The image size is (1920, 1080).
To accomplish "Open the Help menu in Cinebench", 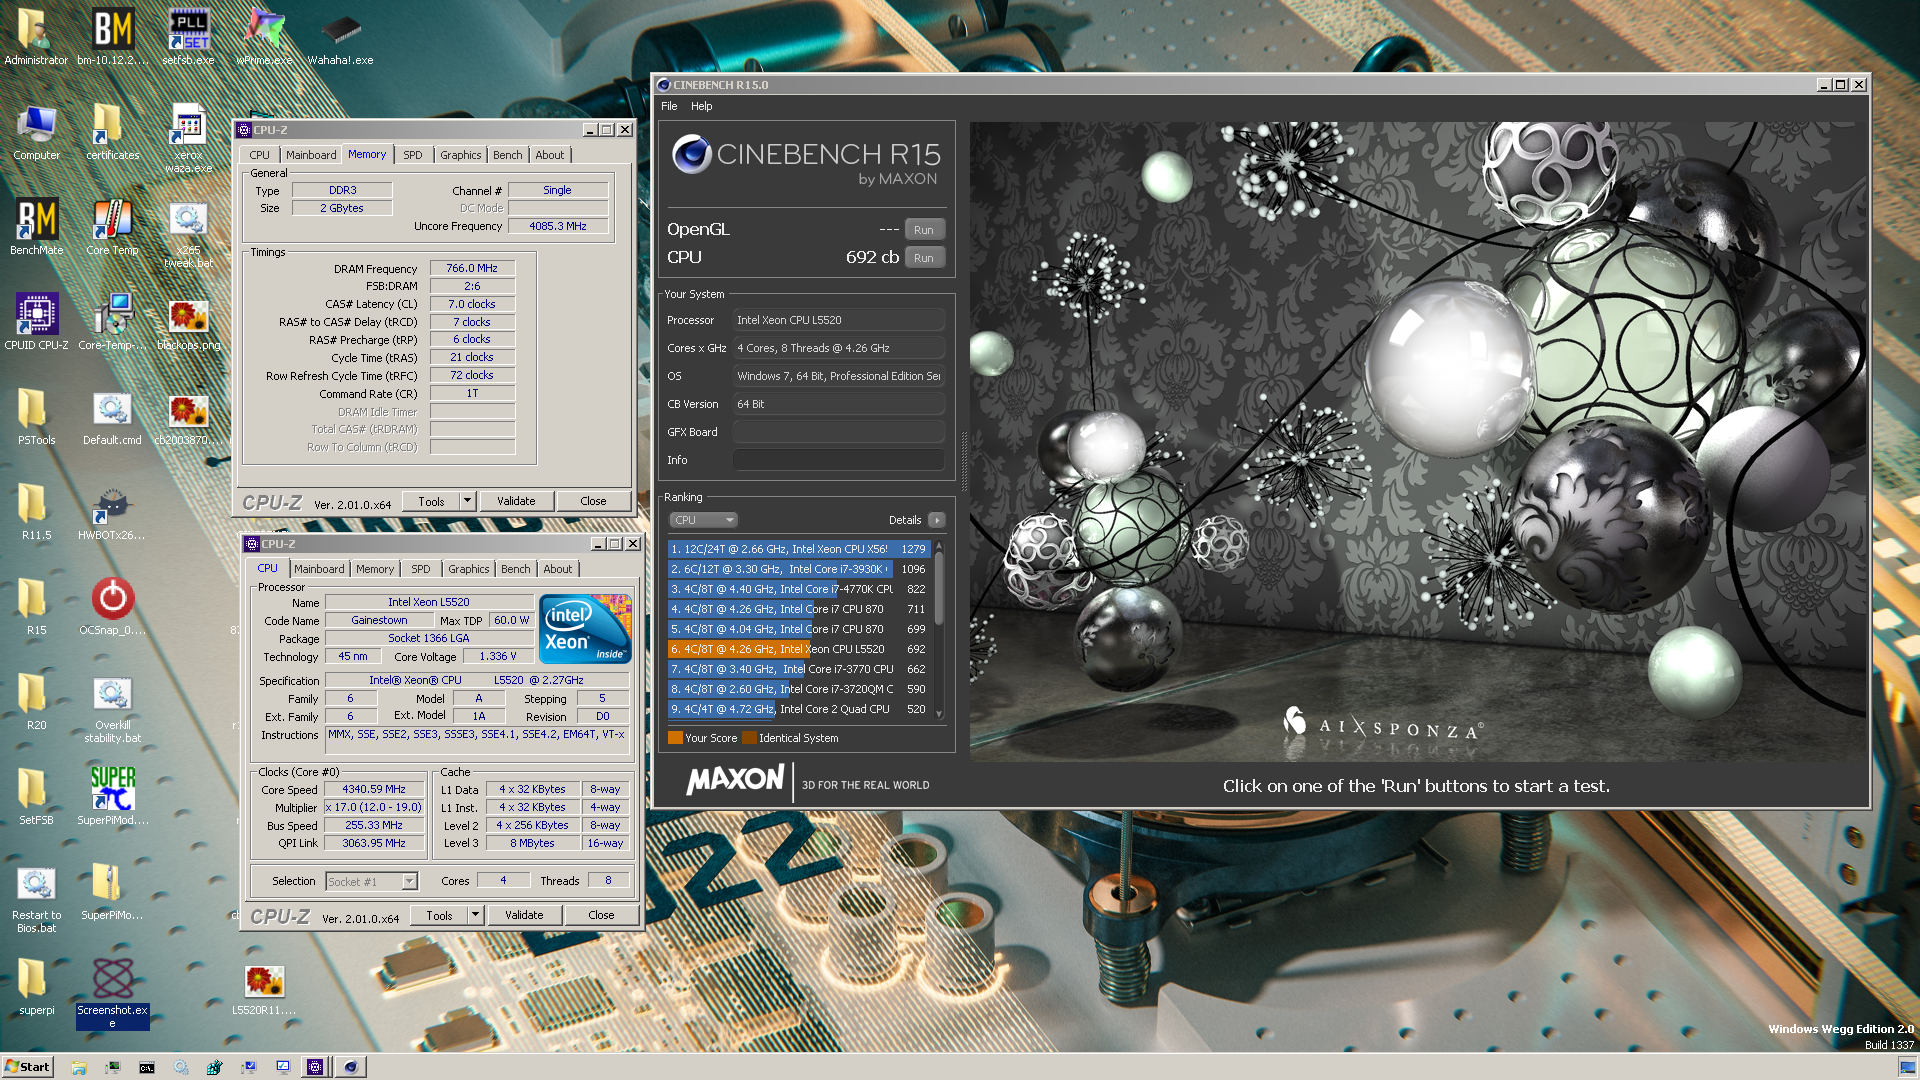I will 702,106.
